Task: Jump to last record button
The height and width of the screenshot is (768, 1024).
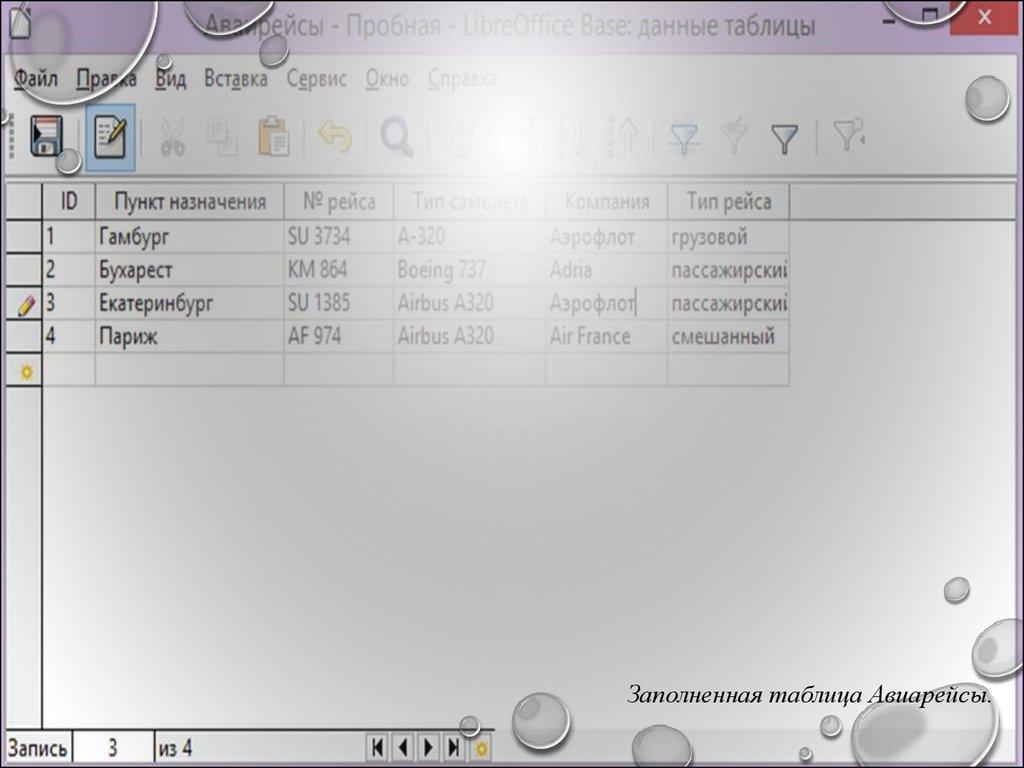Action: coord(454,747)
